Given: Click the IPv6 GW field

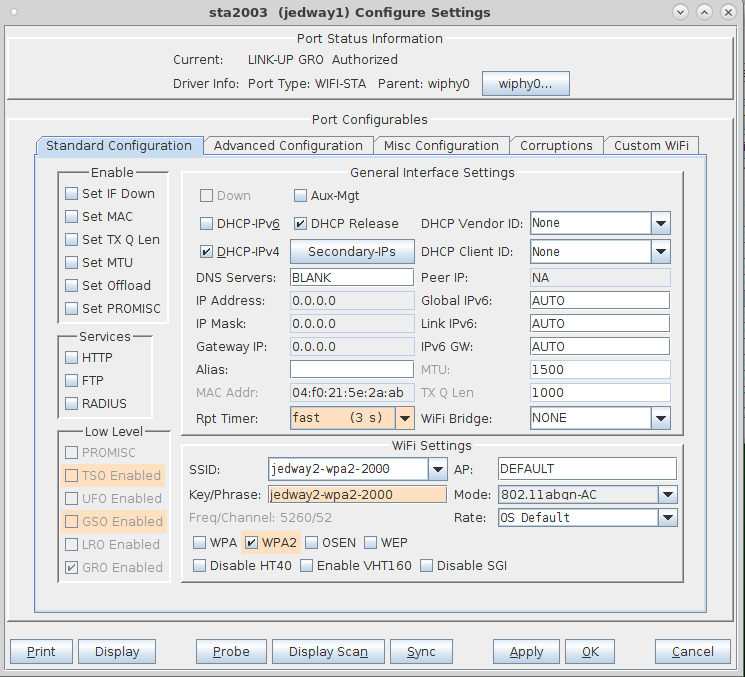Looking at the screenshot, I should (600, 346).
